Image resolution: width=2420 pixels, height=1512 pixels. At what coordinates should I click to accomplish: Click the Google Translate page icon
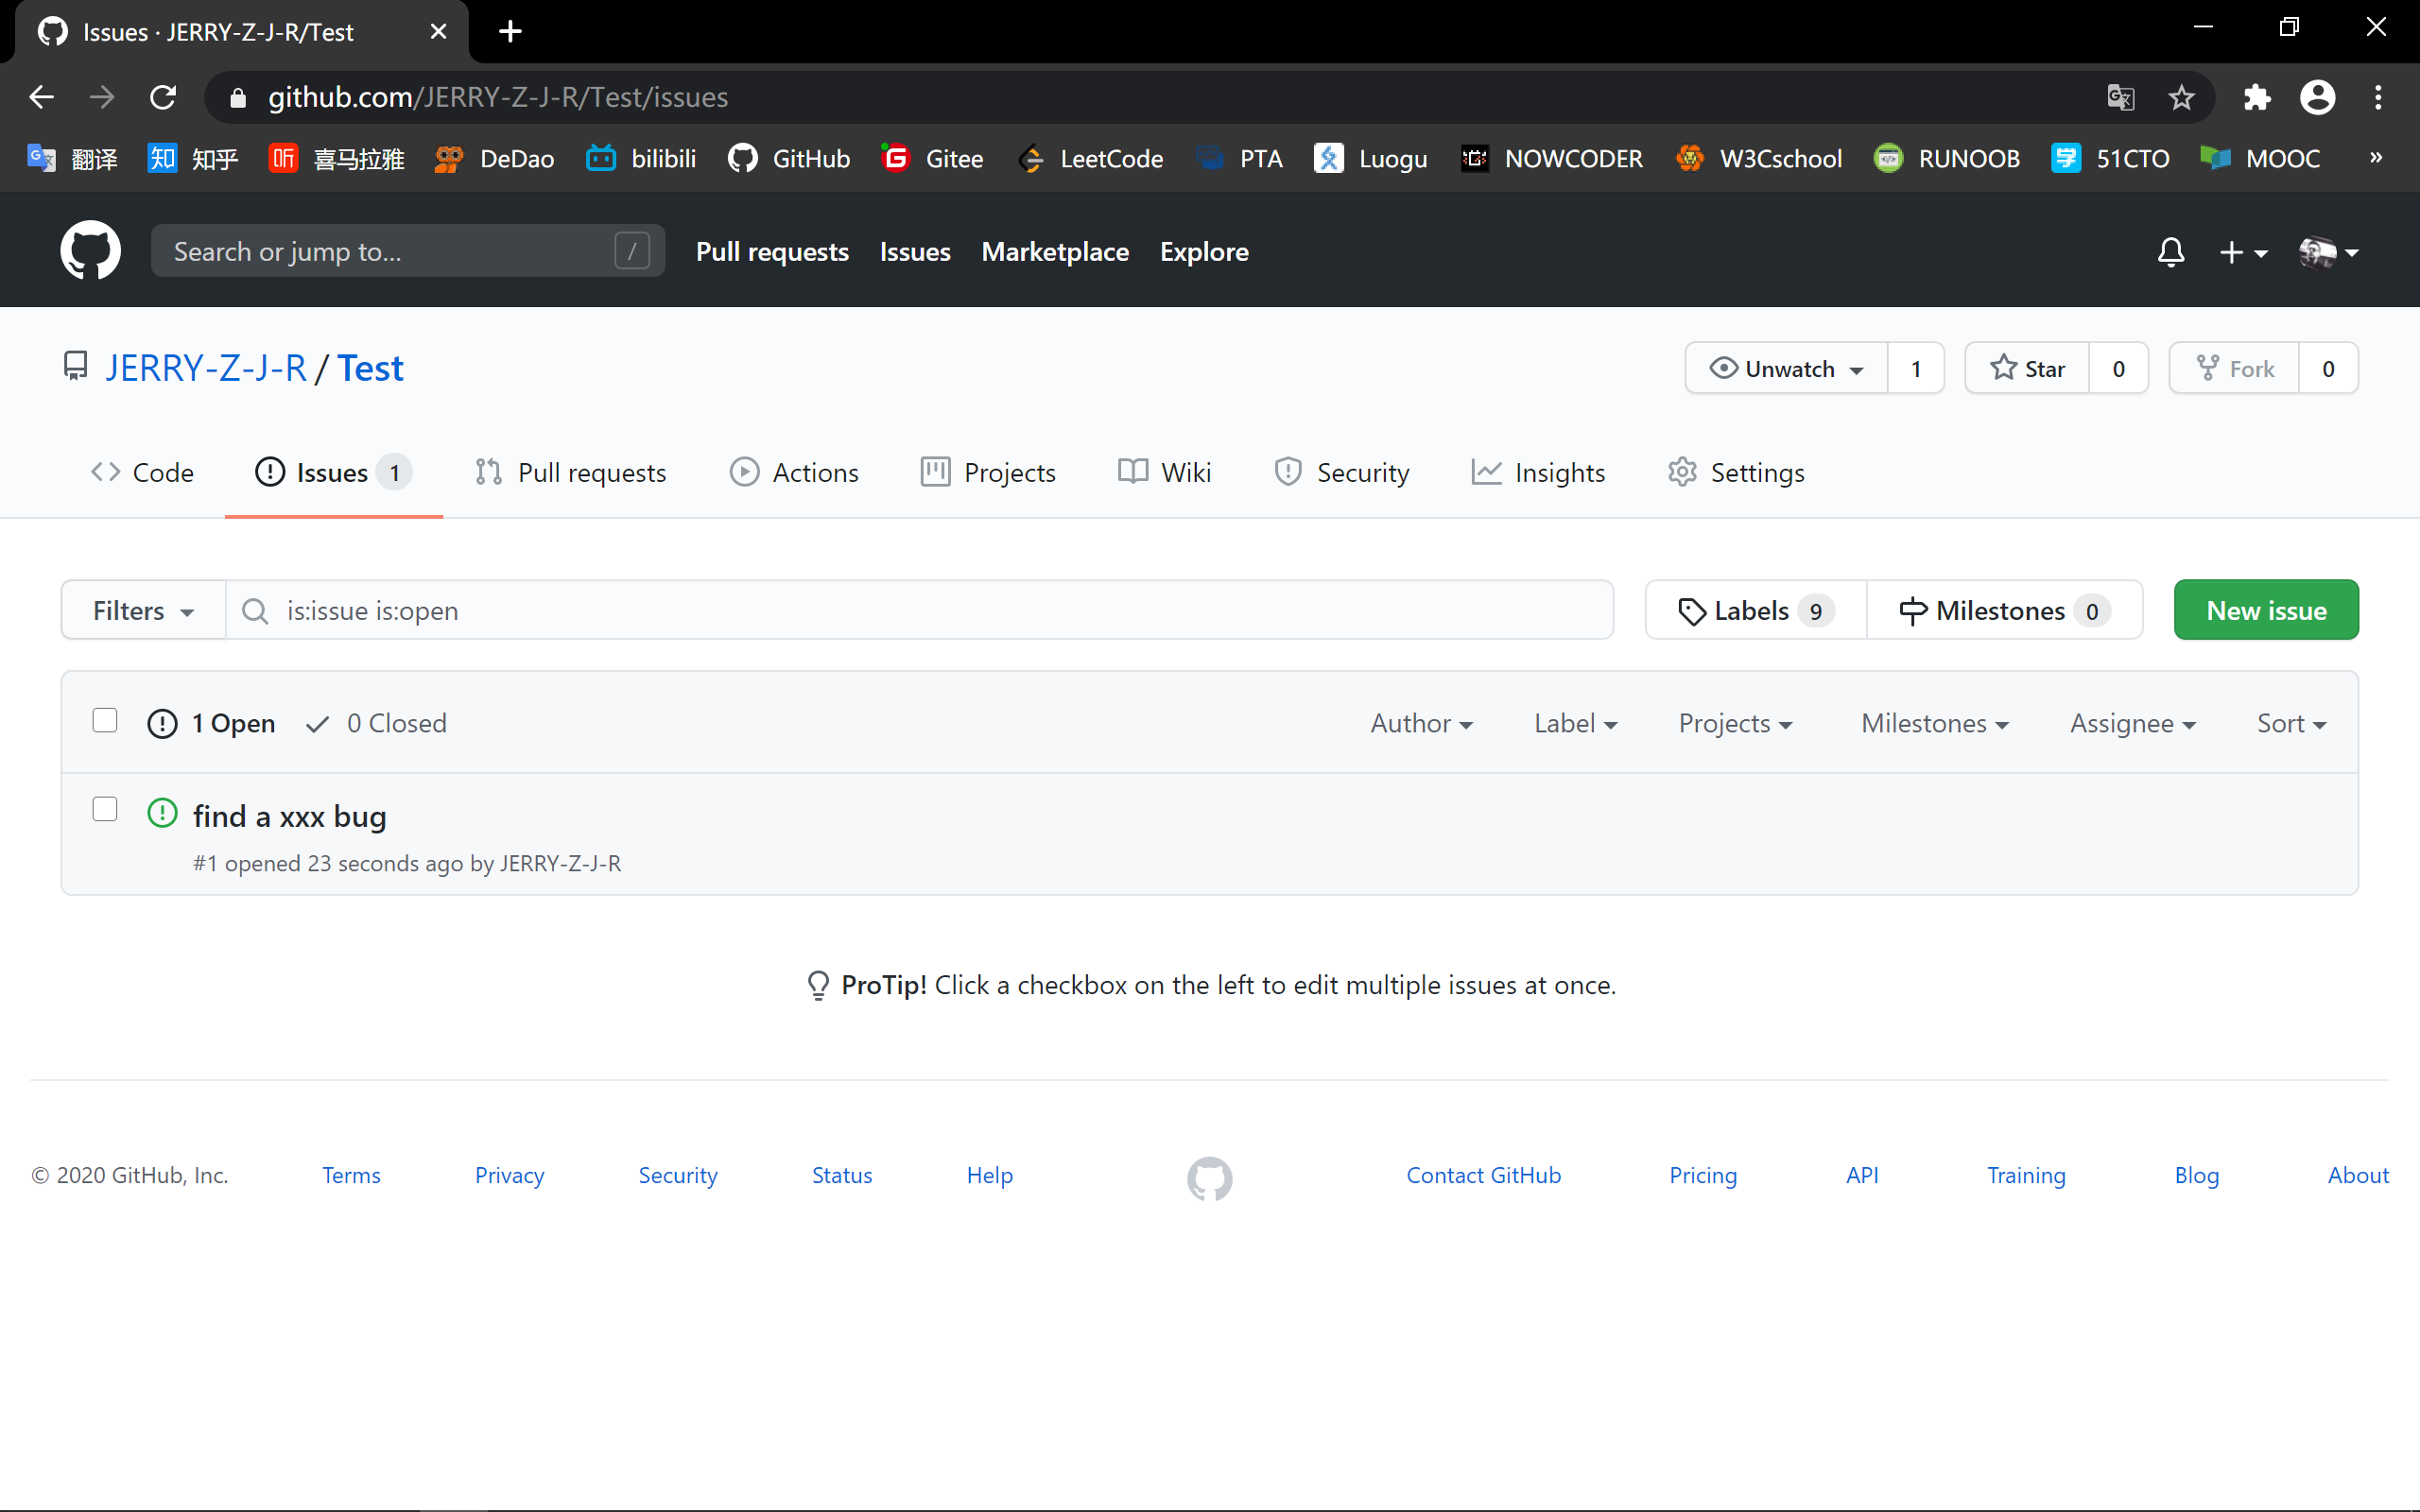pos(2120,97)
